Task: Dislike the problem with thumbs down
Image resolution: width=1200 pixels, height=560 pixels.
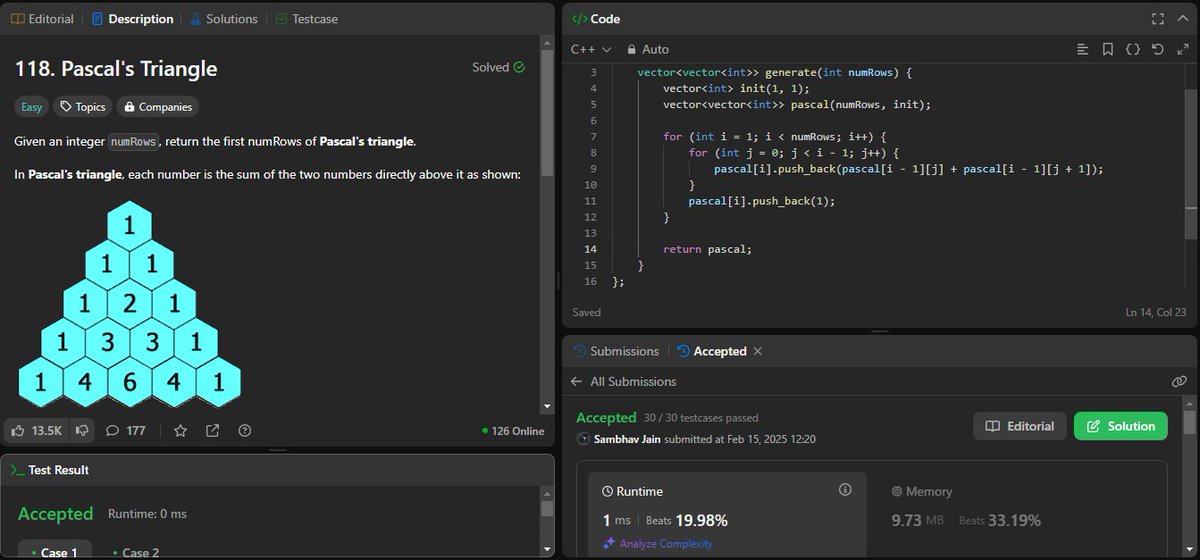Action: click(82, 431)
